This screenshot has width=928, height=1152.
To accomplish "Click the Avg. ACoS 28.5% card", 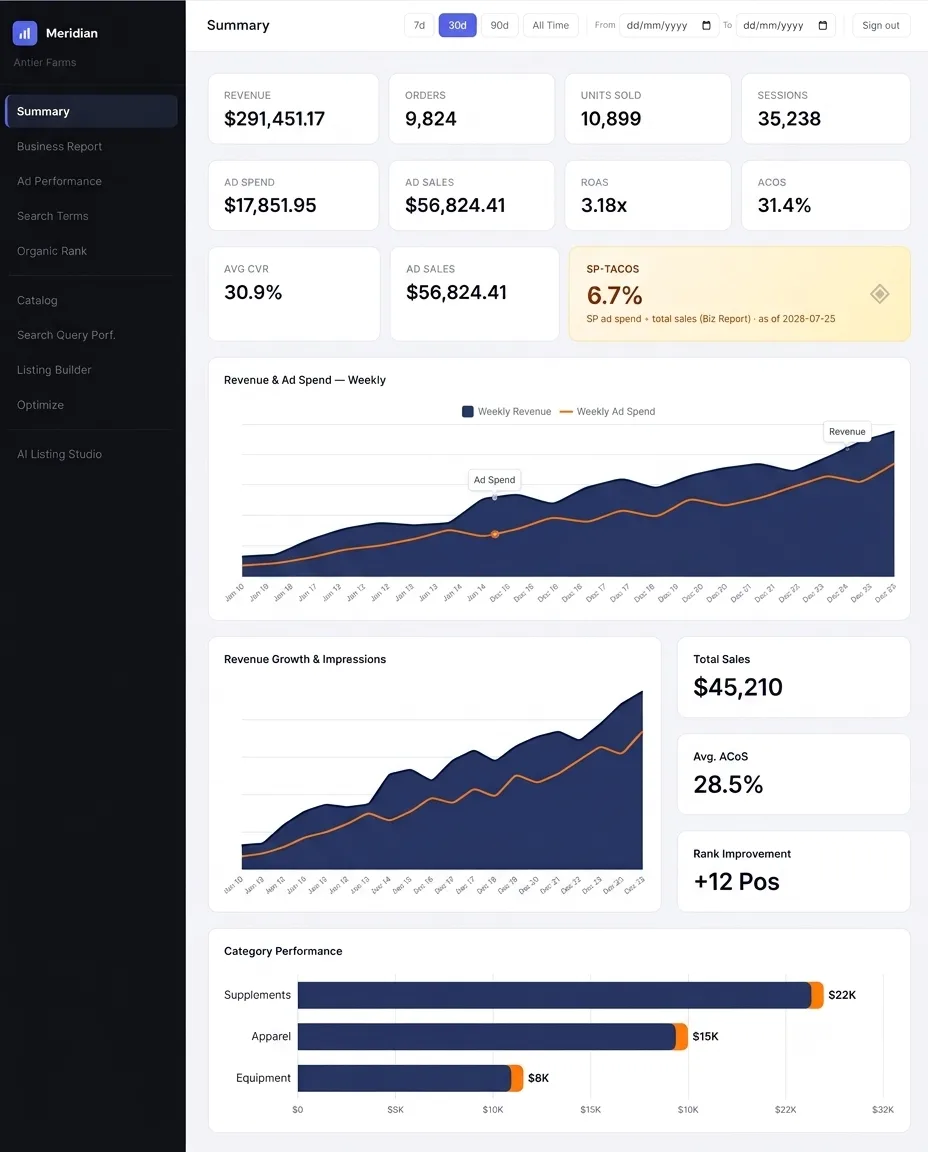I will pos(794,774).
